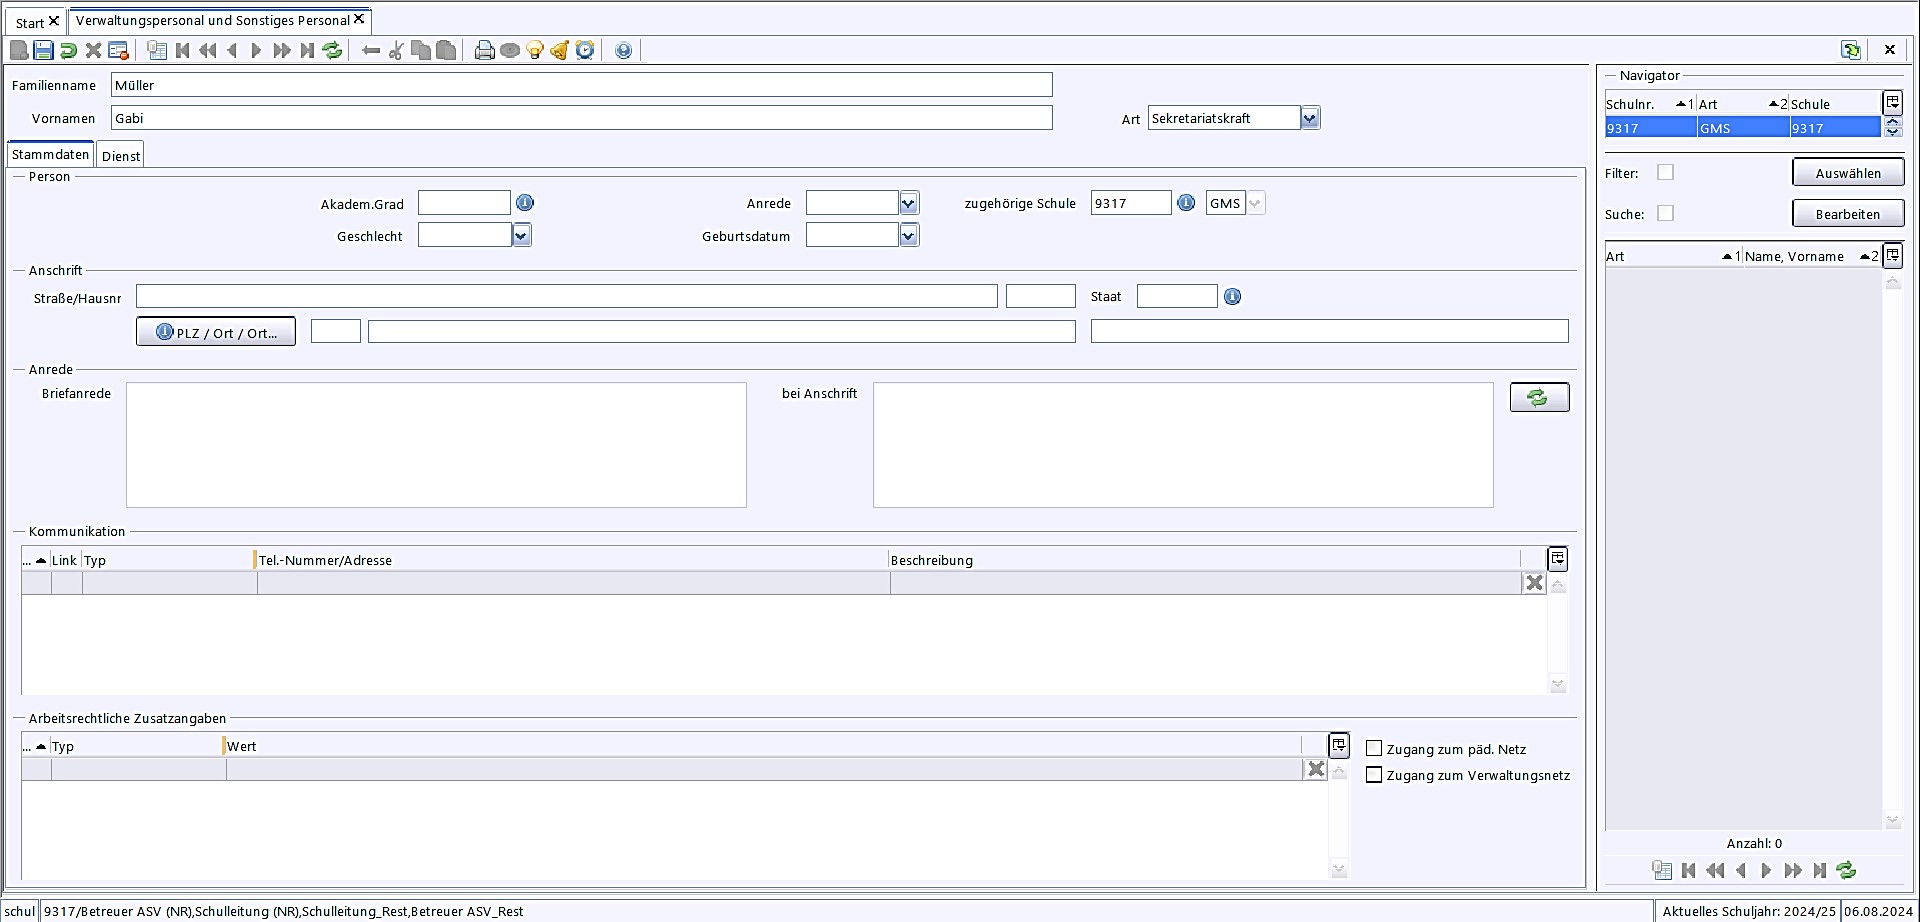
Task: Click the copy icon in the toolbar
Action: (x=421, y=50)
